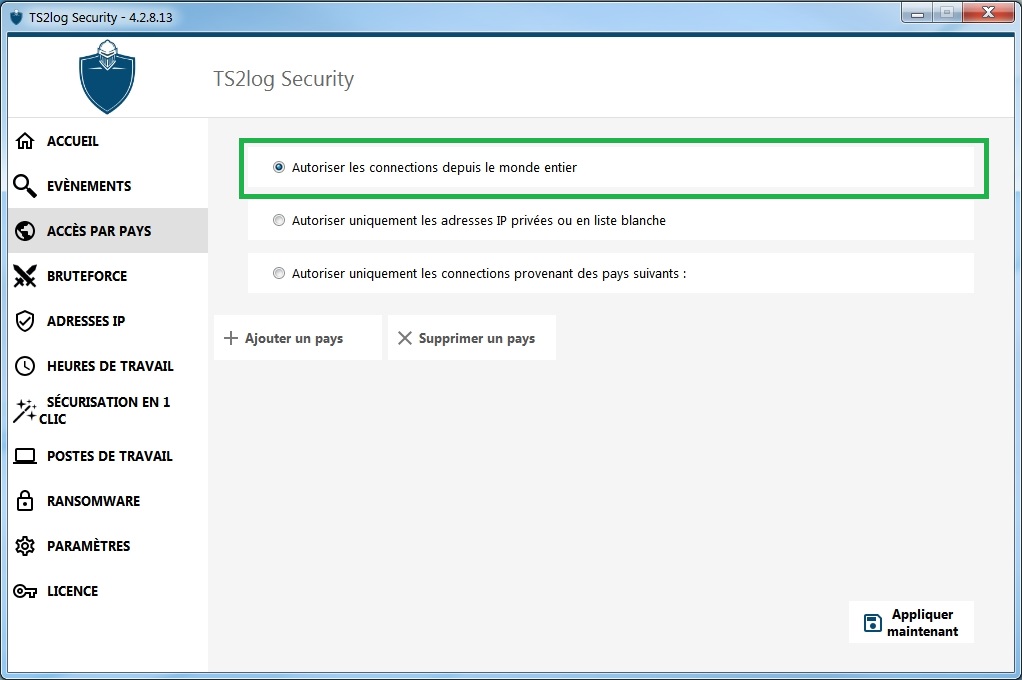Click the X icon of Supprimer un pays
This screenshot has width=1022, height=680.
tap(405, 338)
